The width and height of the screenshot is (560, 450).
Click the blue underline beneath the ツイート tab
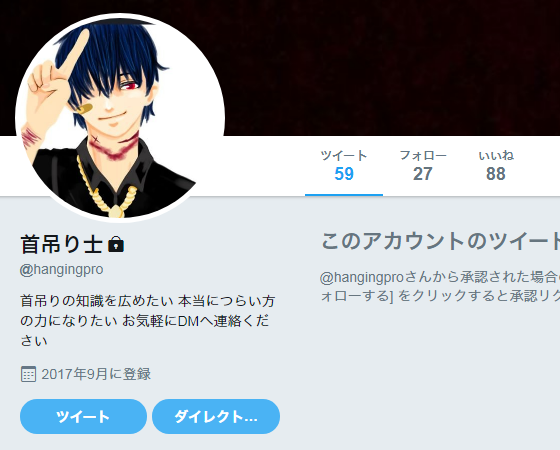coord(344,195)
